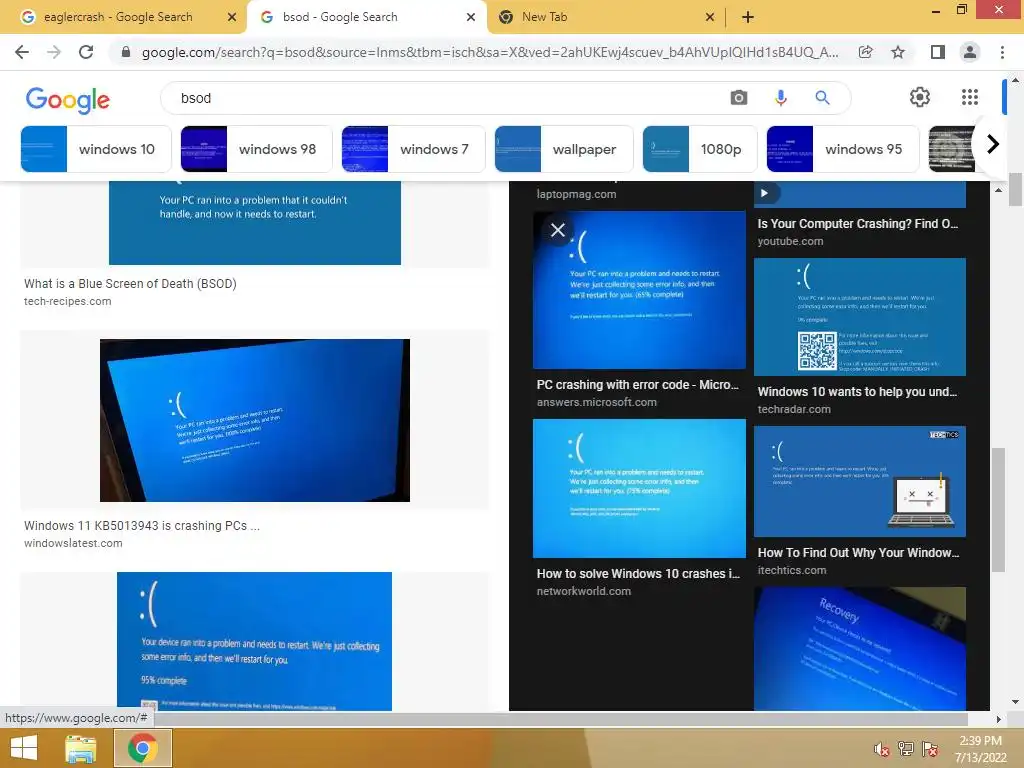Click the youtube.com source text
Image resolution: width=1024 pixels, height=768 pixels.
(x=790, y=241)
